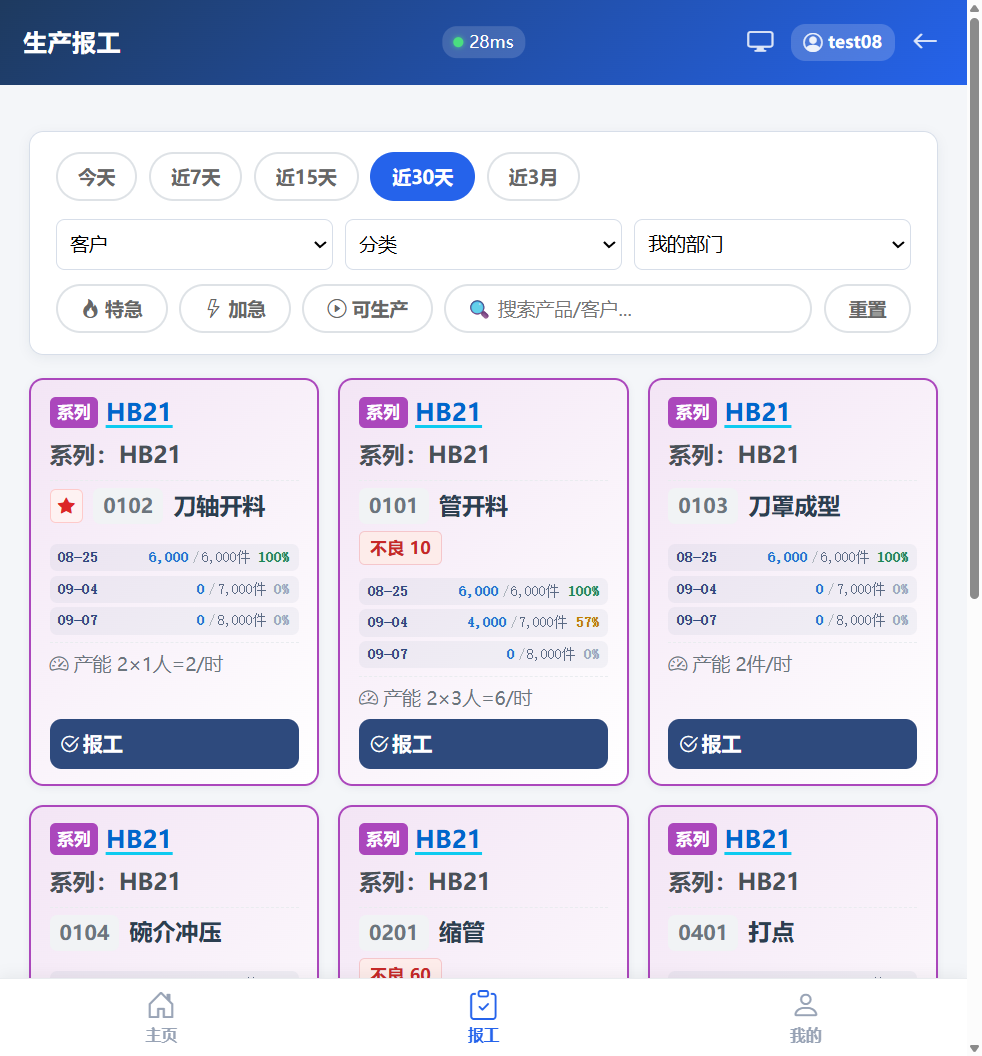Click 报工 button on 刀轴开料 card

click(174, 744)
